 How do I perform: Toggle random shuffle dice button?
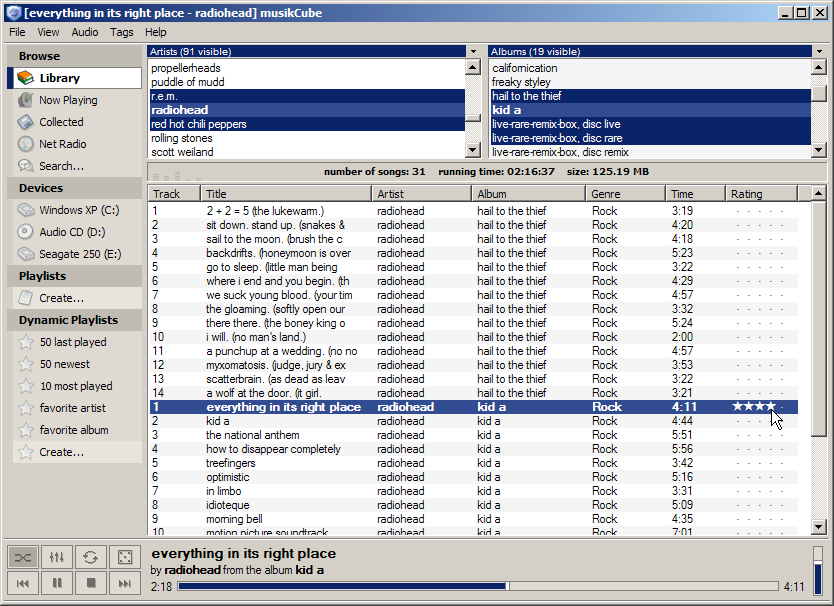pyautogui.click(x=125, y=557)
